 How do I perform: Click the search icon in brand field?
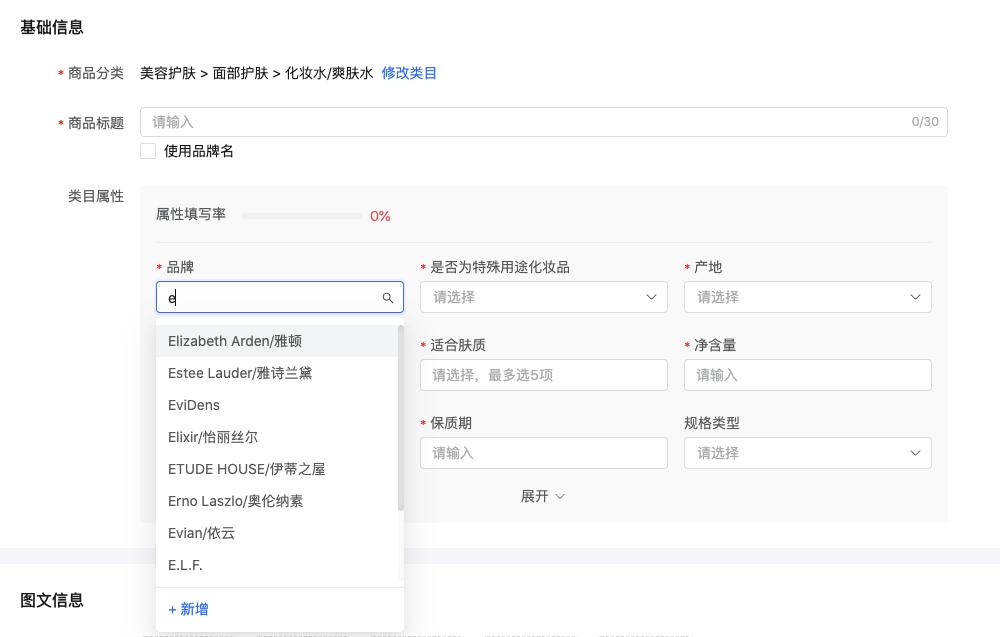(x=388, y=298)
